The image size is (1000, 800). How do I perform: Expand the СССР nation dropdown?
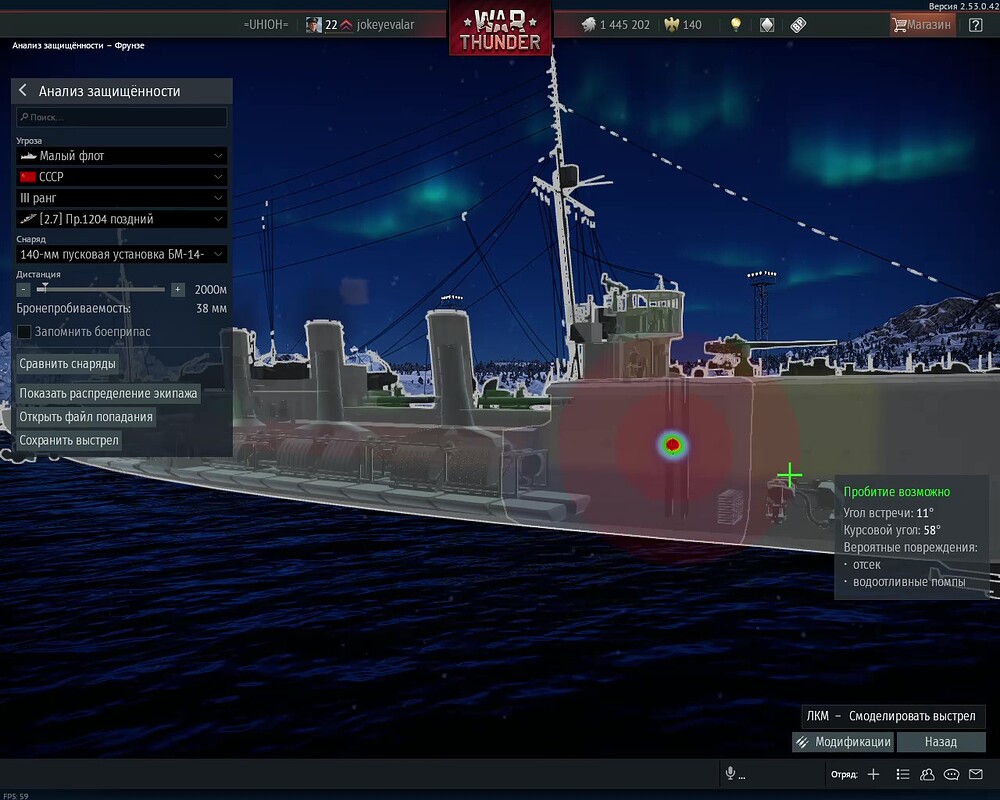(122, 177)
